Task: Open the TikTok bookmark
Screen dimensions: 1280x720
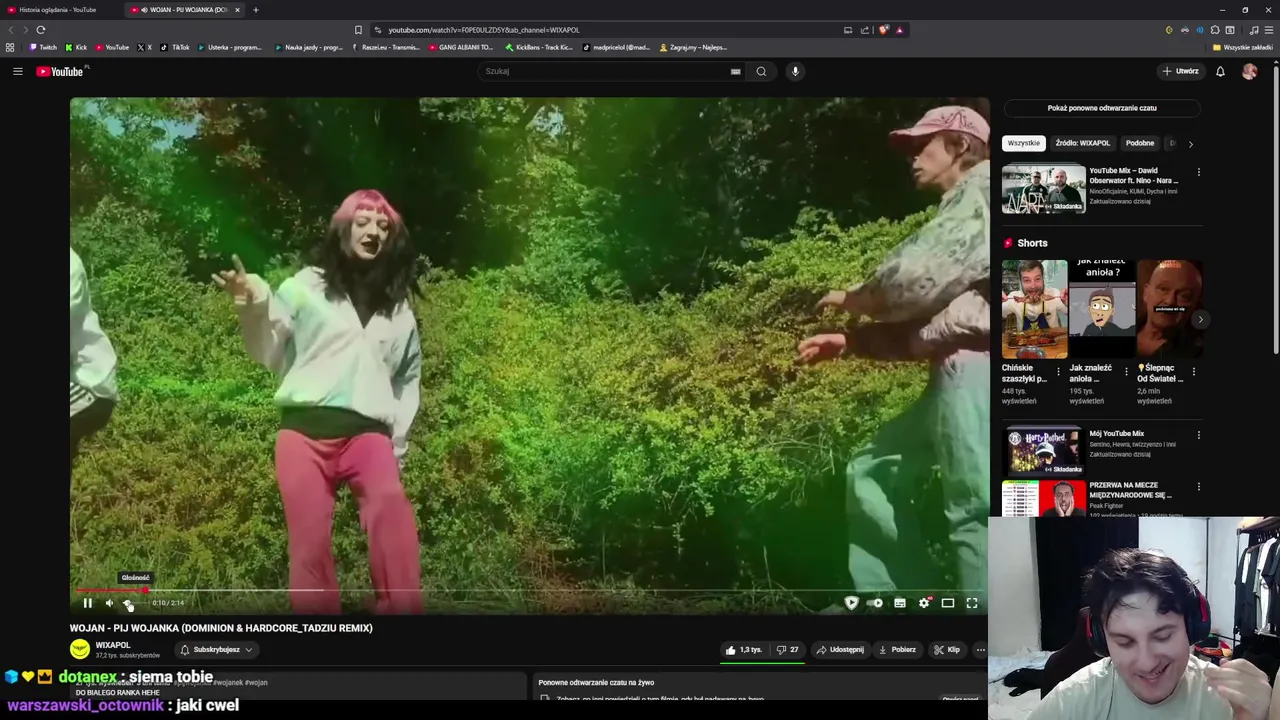Action: [x=175, y=47]
